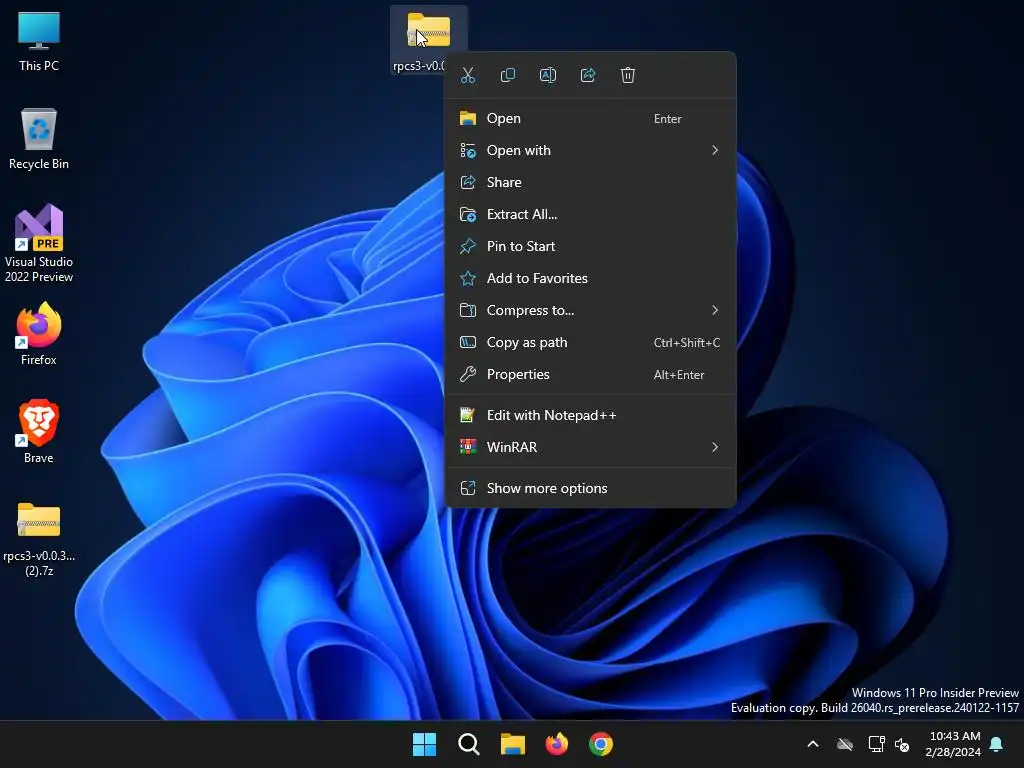Select the Brave desktop shortcut

pyautogui.click(x=39, y=432)
